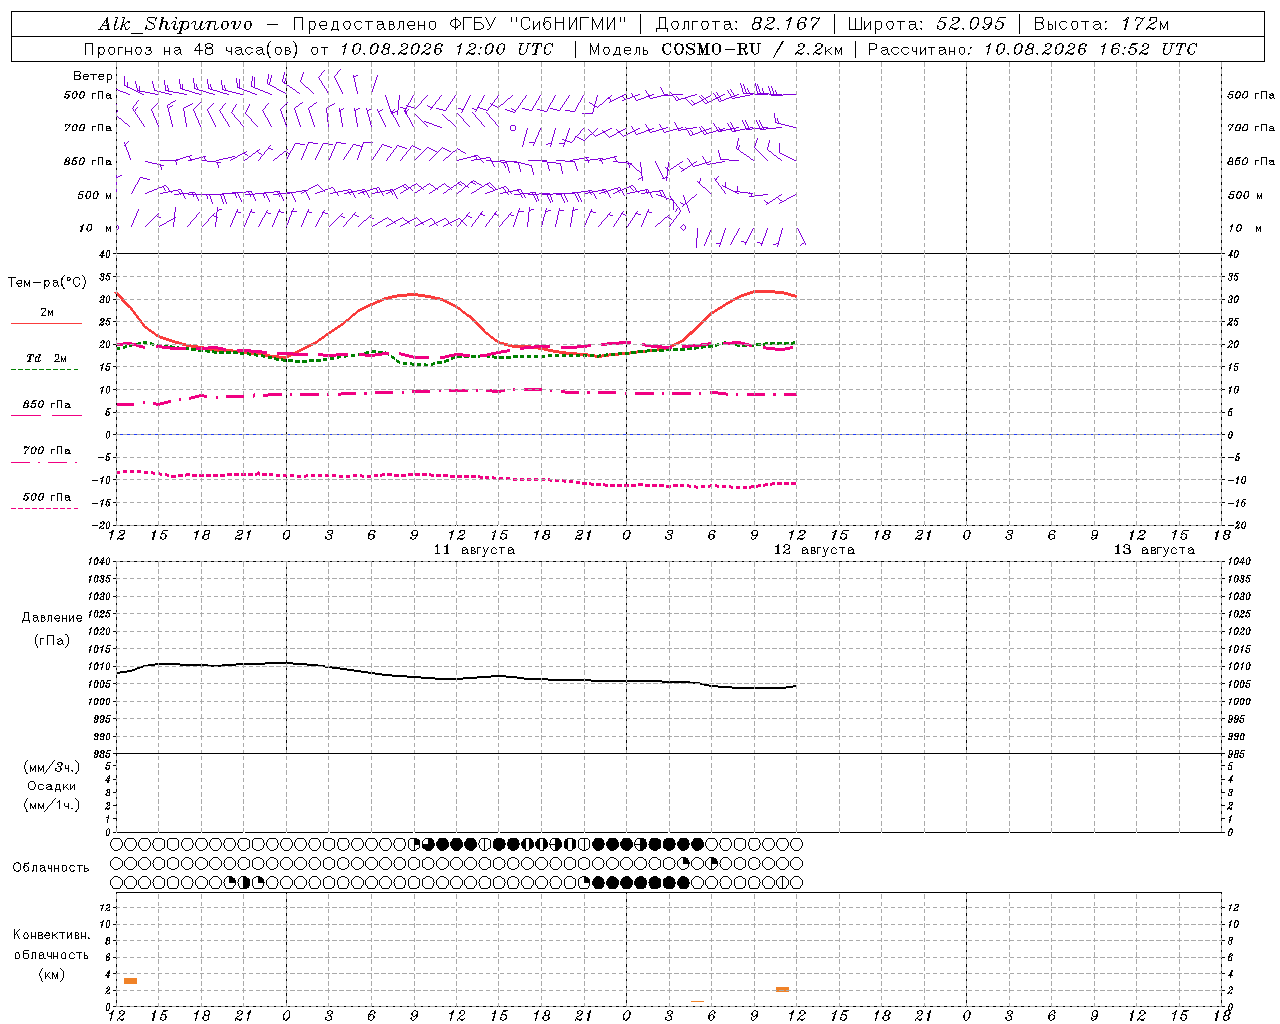1280x1024 pixels.
Task: Click the small circle marker in 700 гПа wind row
Action: click(x=513, y=128)
